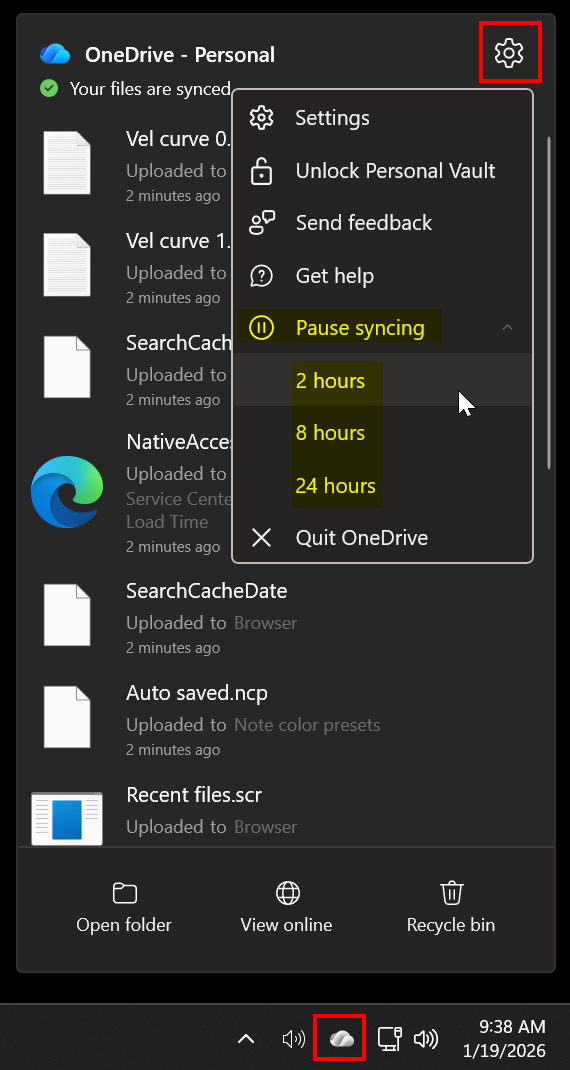570x1070 pixels.
Task: Click the View online globe icon
Action: coord(287,893)
